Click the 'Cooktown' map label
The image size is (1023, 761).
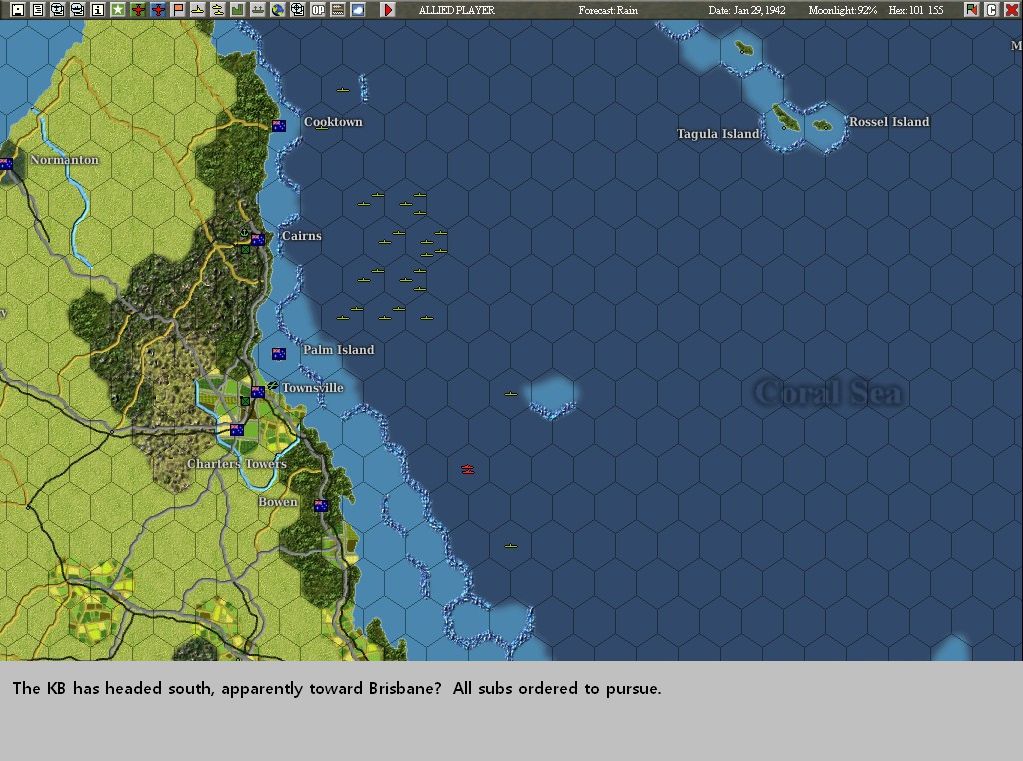click(x=333, y=122)
